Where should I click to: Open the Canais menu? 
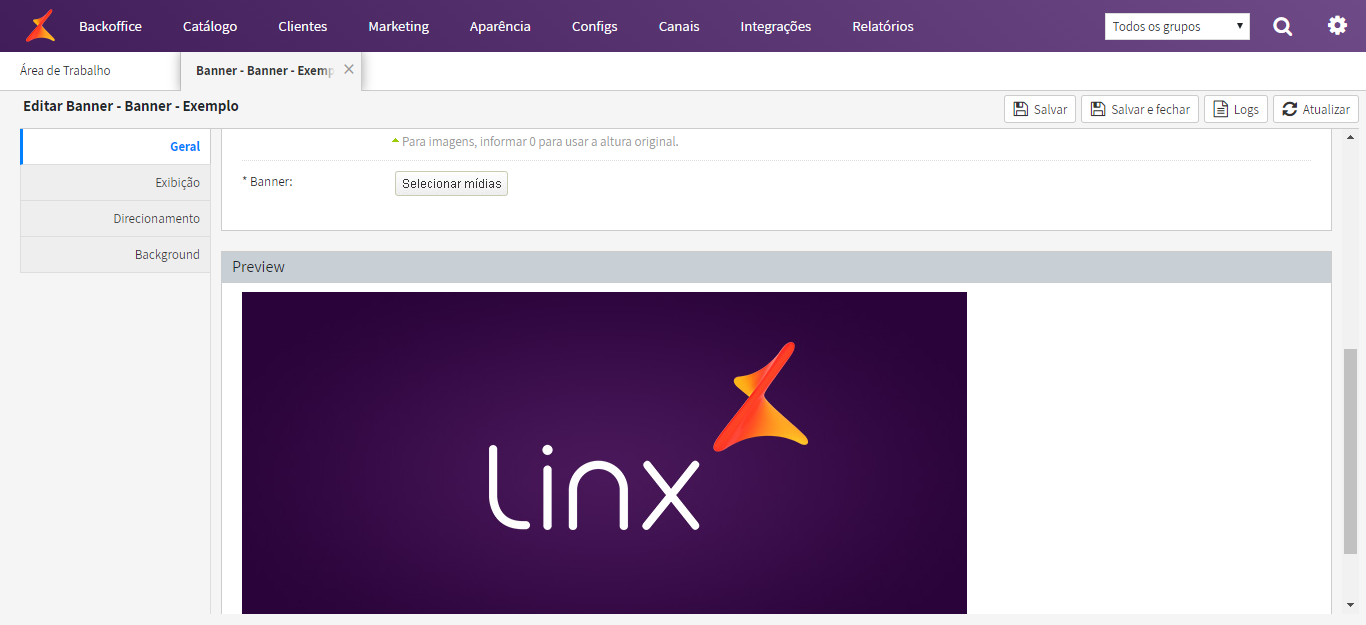point(679,26)
